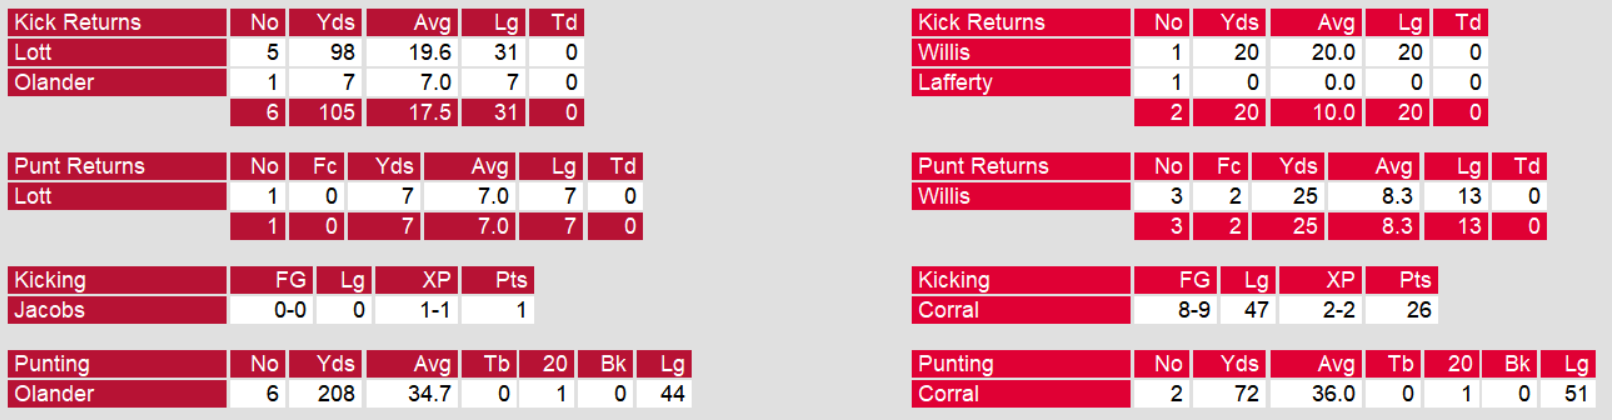Screen dimensions: 1612x420
Task: Click the 105 total kick return yards
Action: [x=336, y=112]
